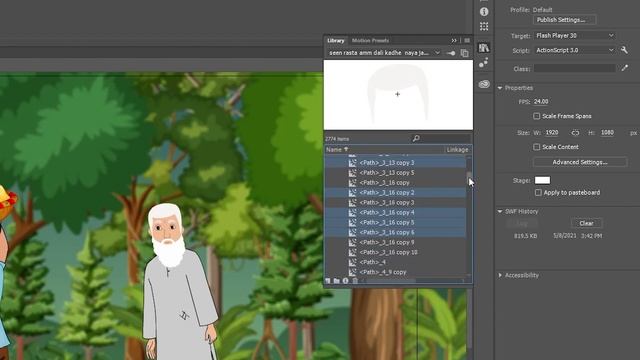Click the stage height value 1080
Screen dimensions: 640x360
click(x=607, y=133)
